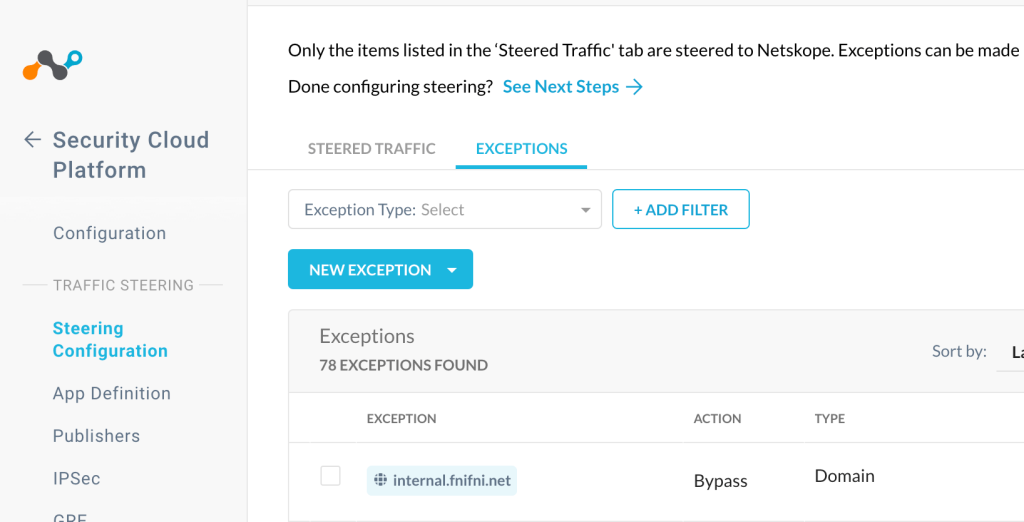Click the arrow icon after See Next Steps
The width and height of the screenshot is (1024, 522).
coord(634,87)
